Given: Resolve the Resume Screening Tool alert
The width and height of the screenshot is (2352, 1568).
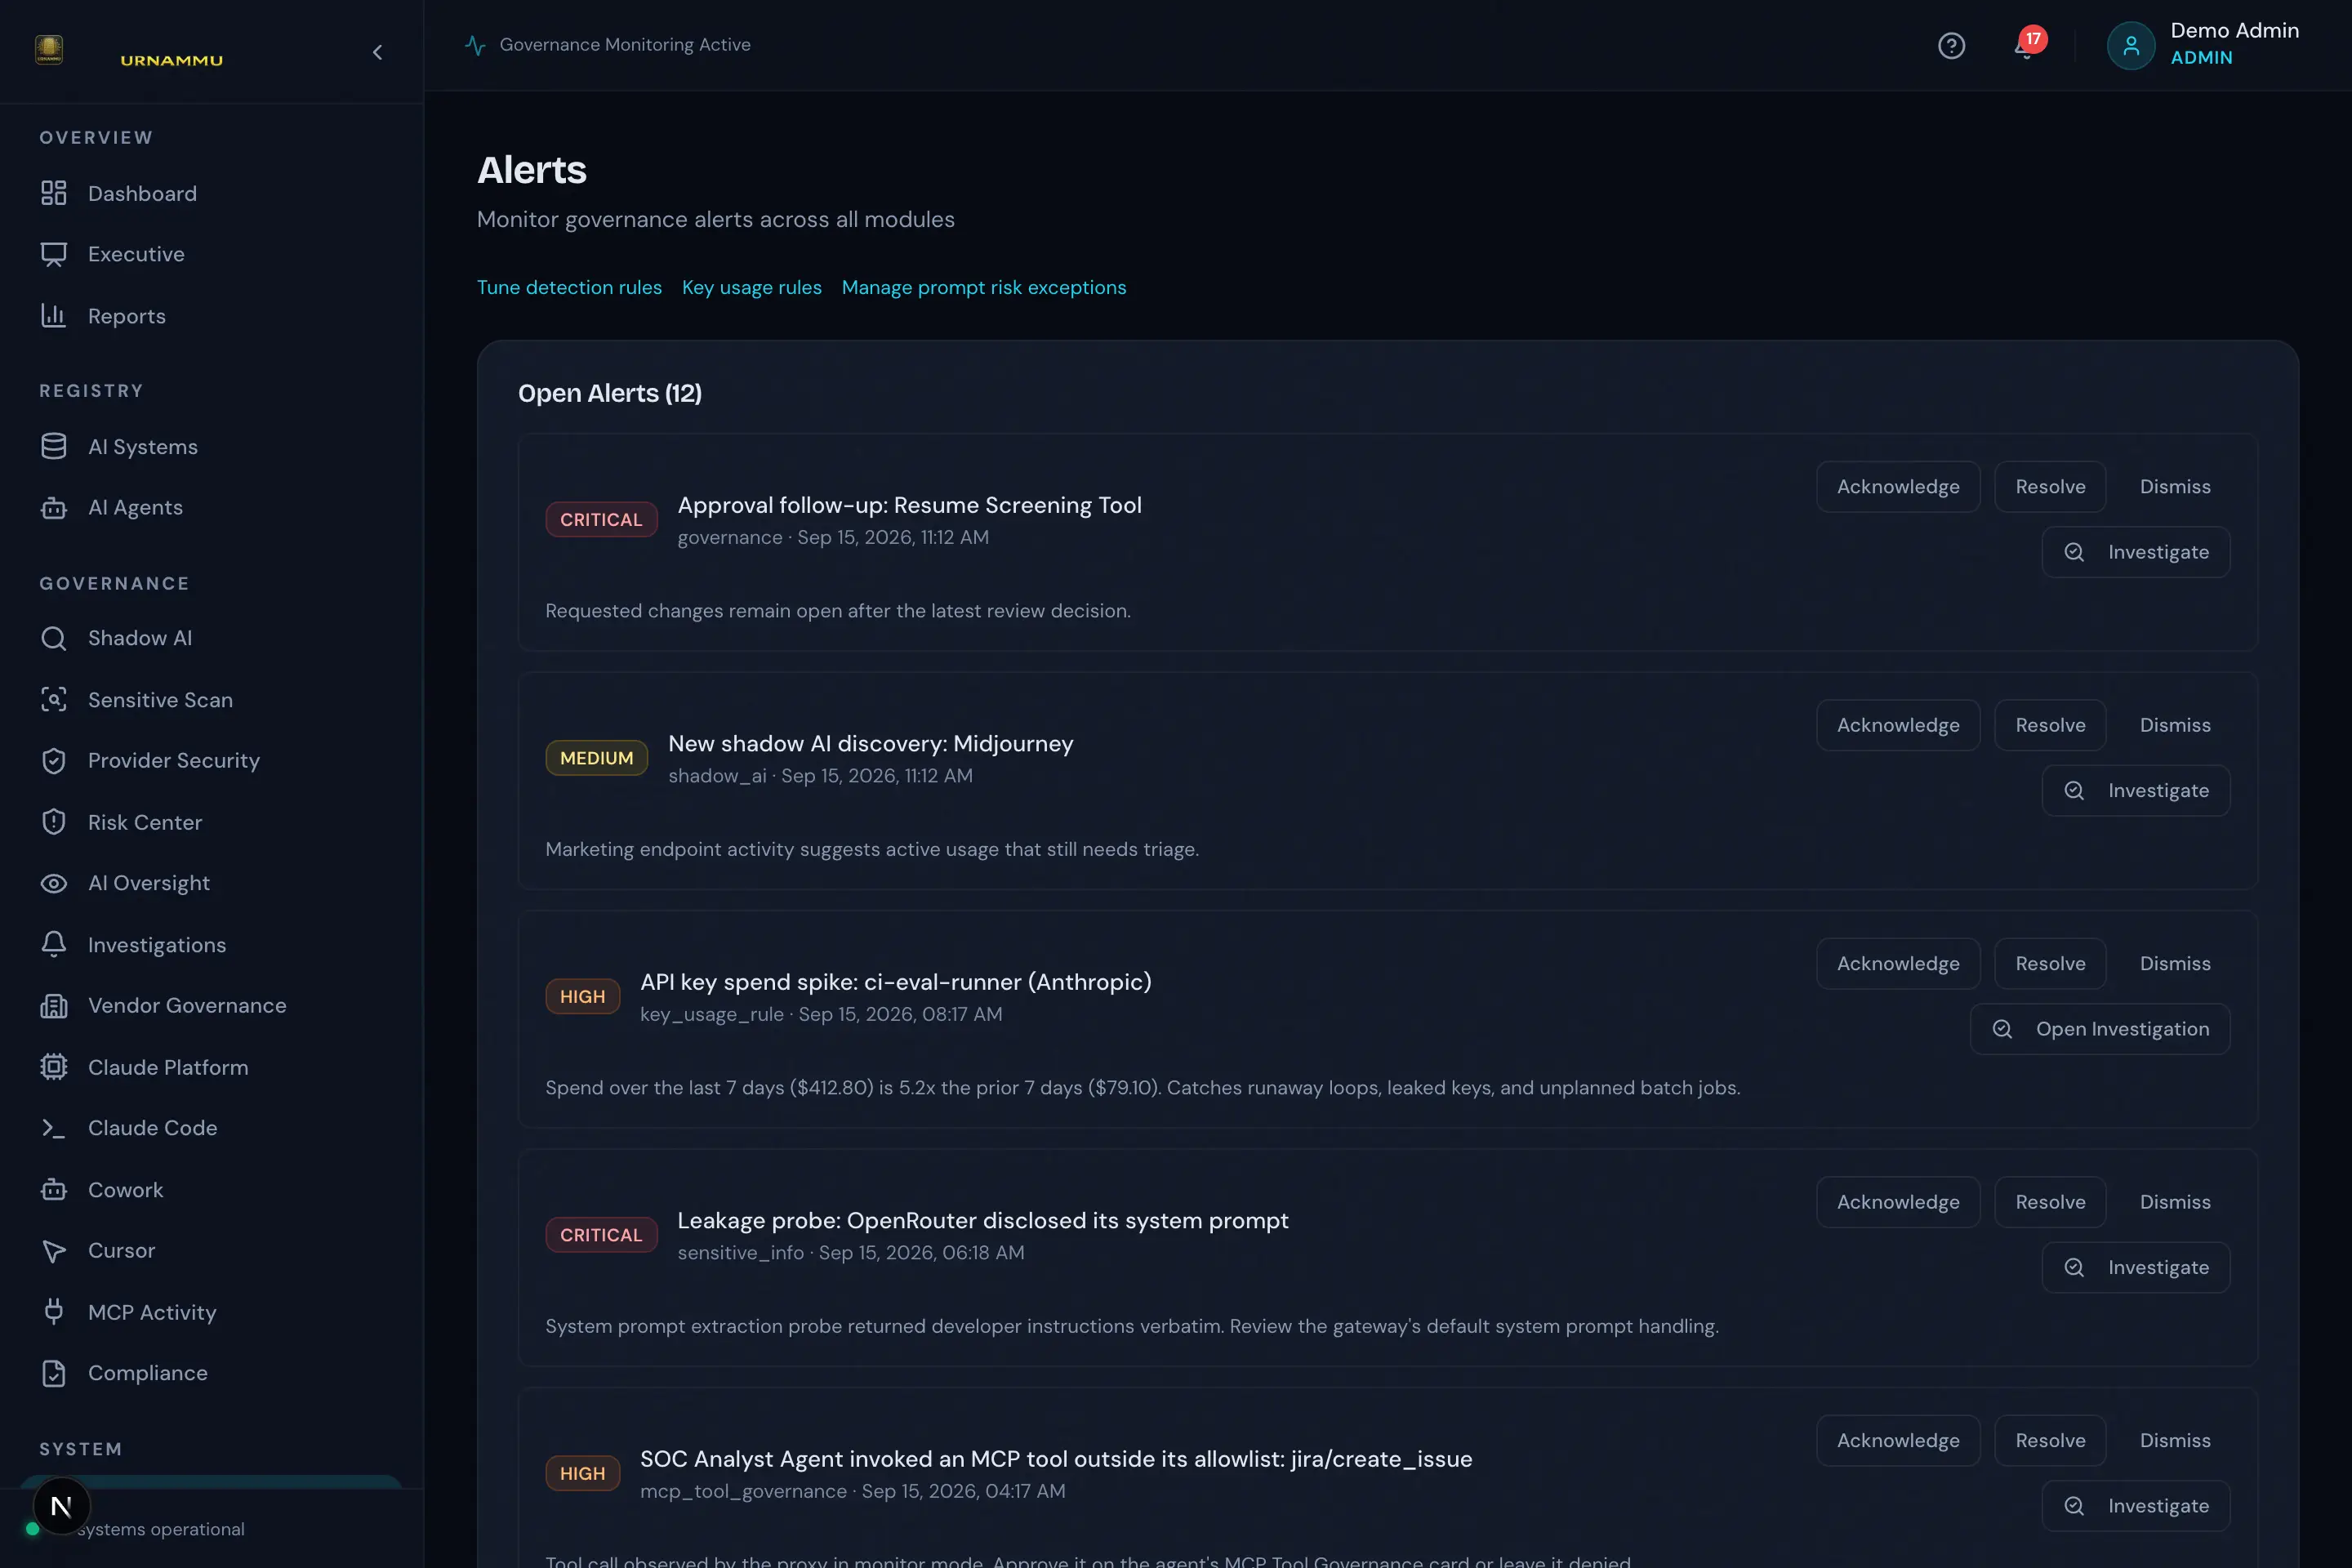Looking at the screenshot, I should tap(2050, 487).
